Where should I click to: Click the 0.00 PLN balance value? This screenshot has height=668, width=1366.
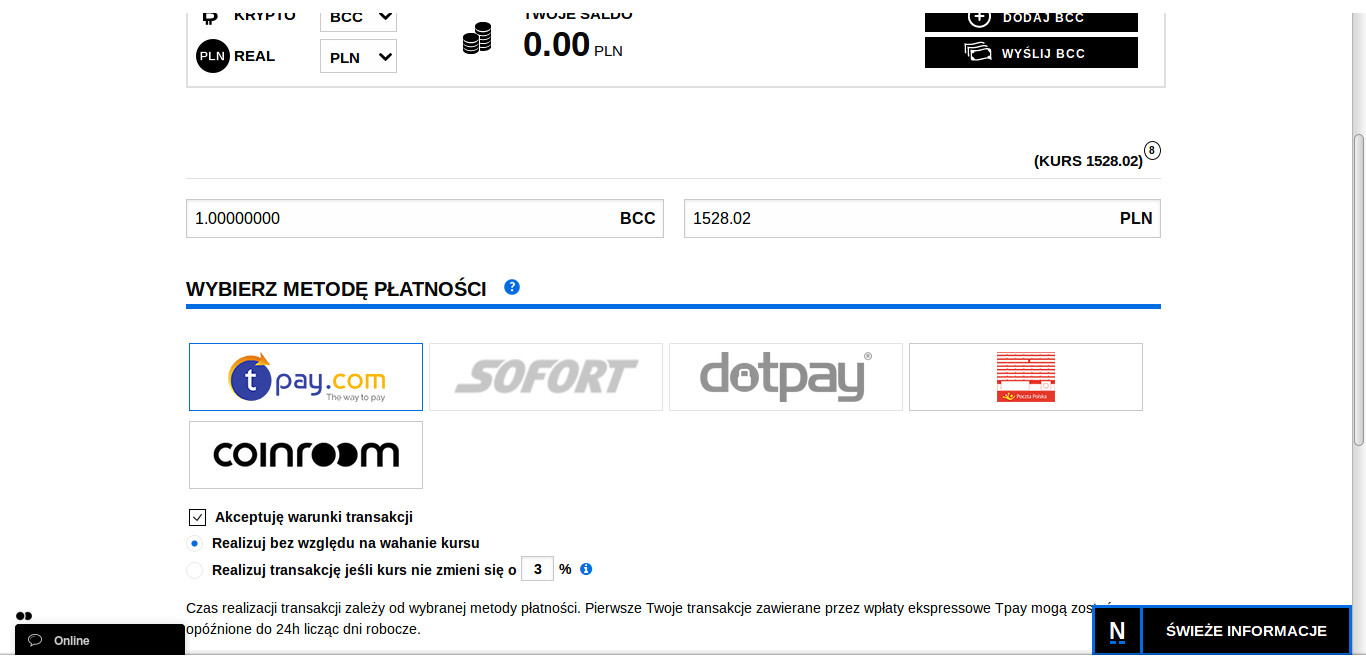click(x=572, y=44)
